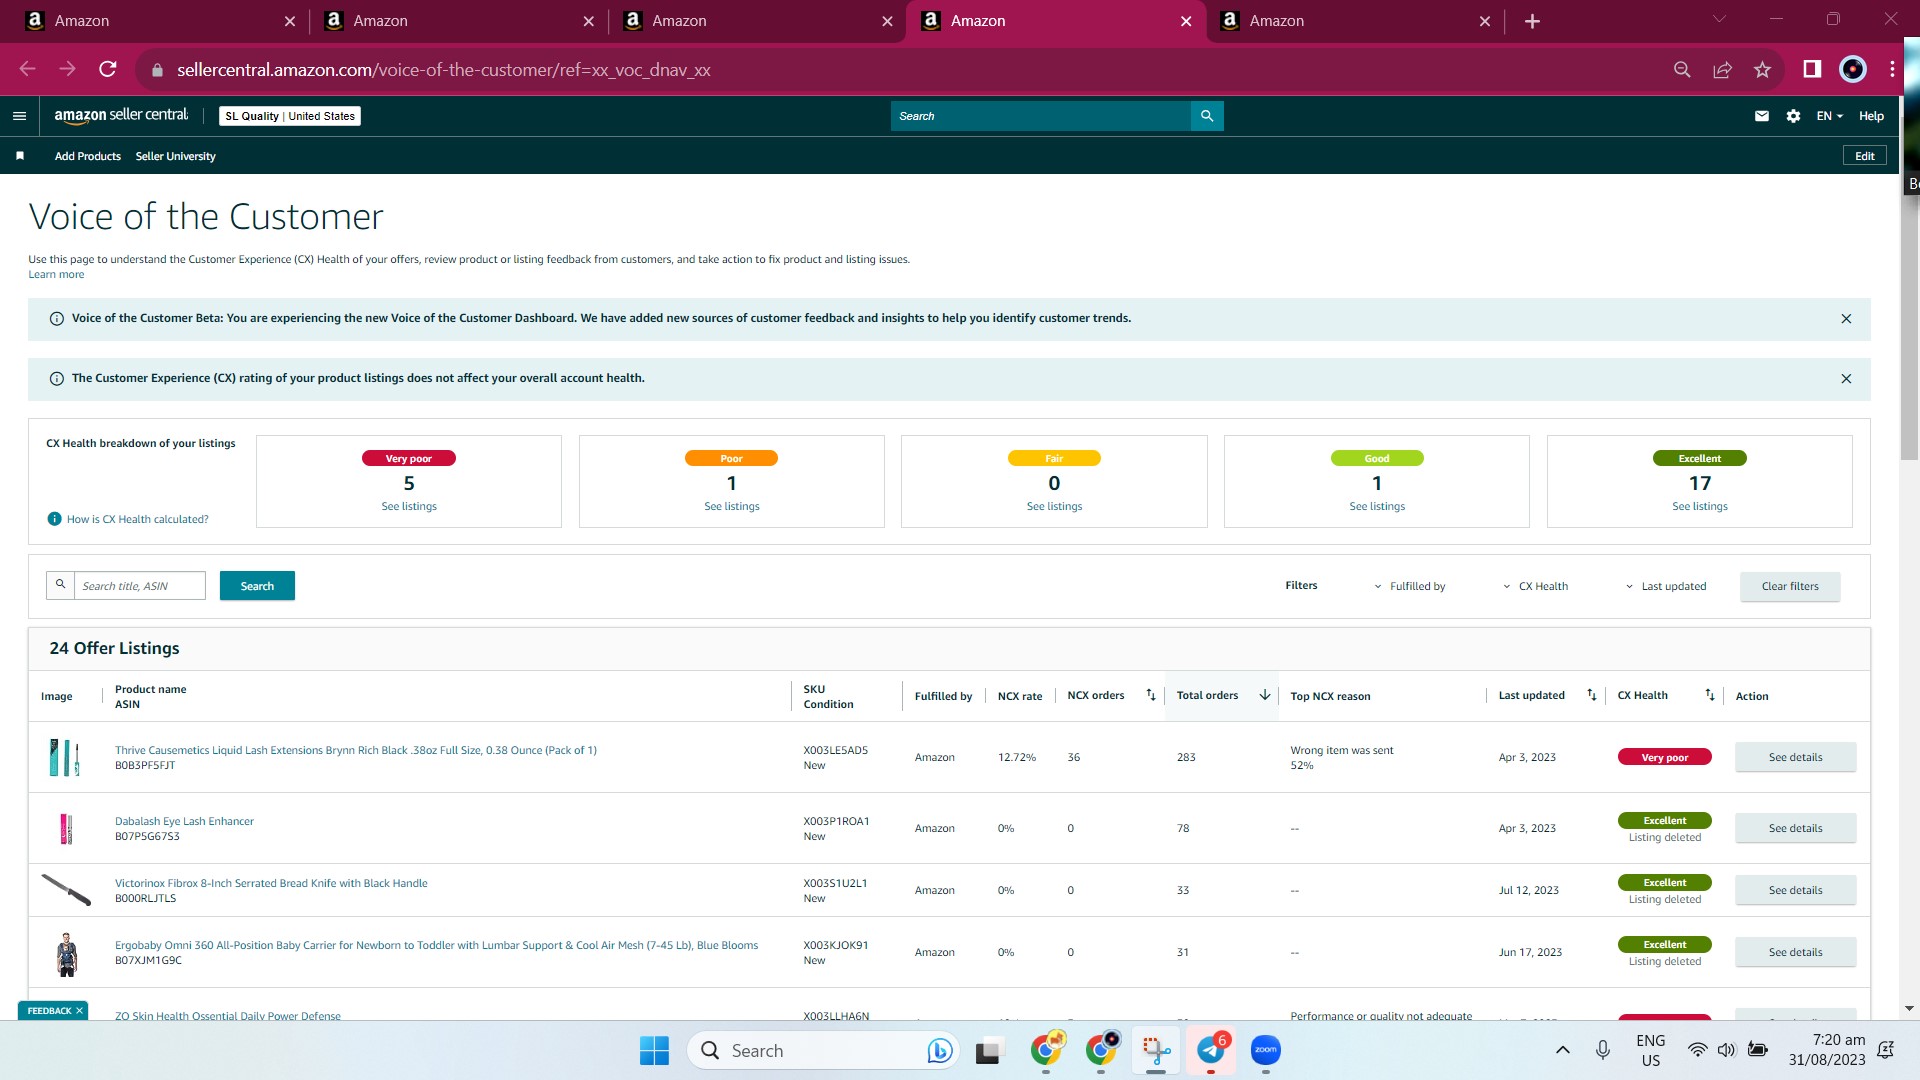Sort by NCX orders arrows
Screen dimensions: 1920x1080
(x=1150, y=695)
